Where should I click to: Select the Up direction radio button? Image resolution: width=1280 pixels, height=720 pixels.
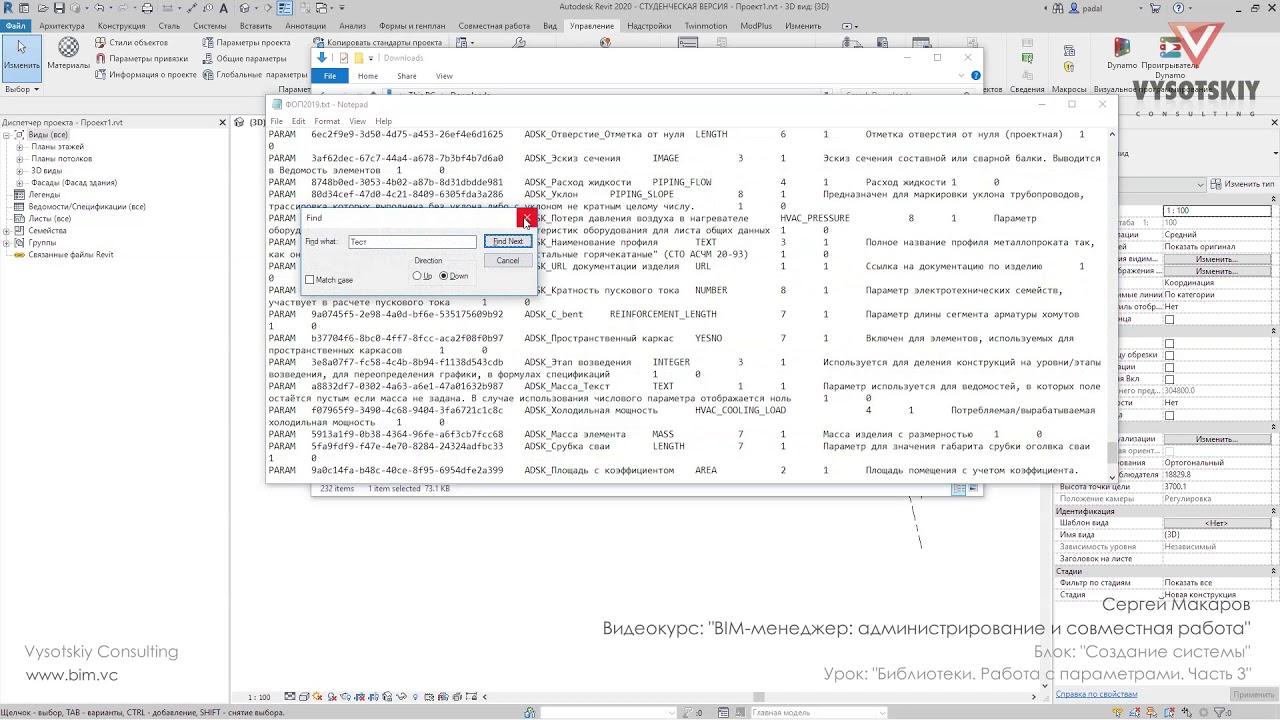pos(417,276)
